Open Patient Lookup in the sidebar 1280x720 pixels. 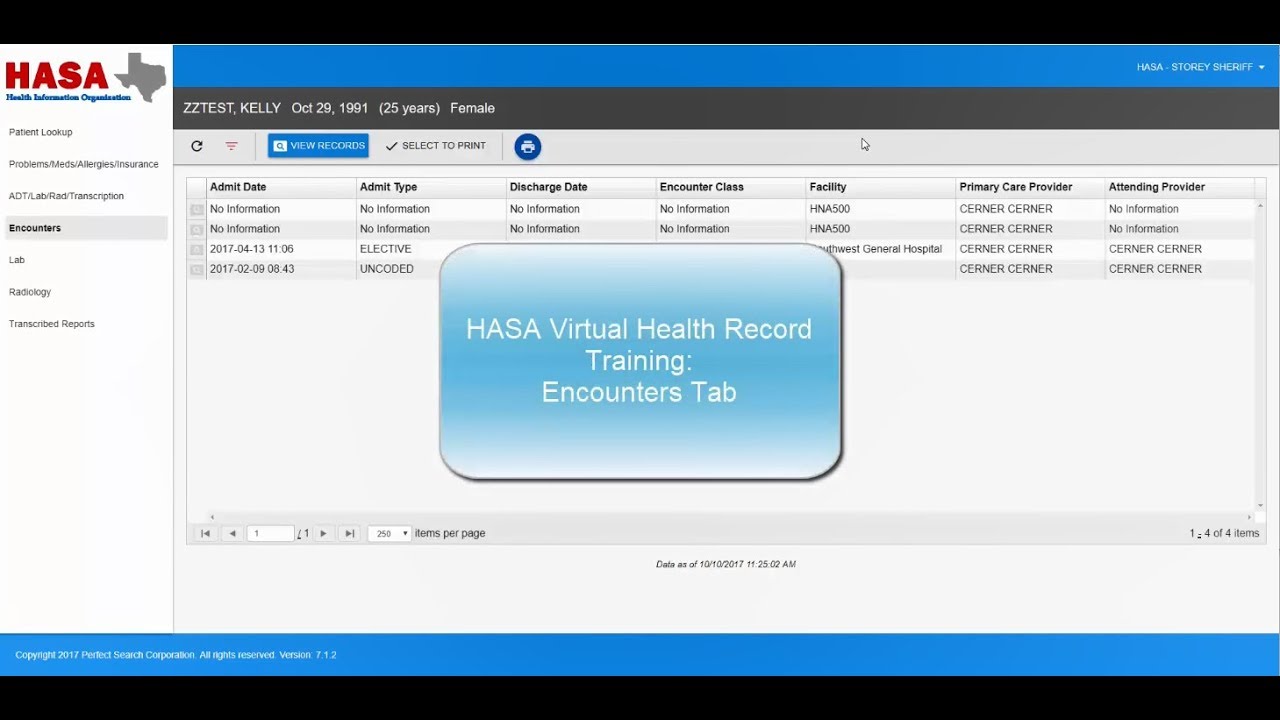pyautogui.click(x=41, y=132)
